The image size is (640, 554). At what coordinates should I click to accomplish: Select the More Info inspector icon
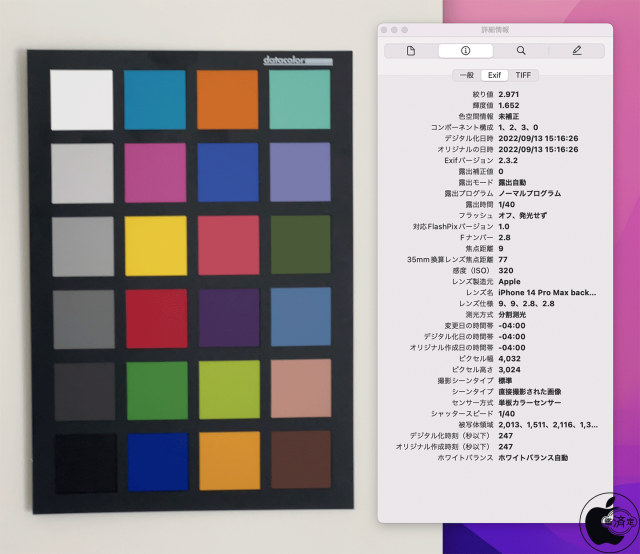click(465, 50)
